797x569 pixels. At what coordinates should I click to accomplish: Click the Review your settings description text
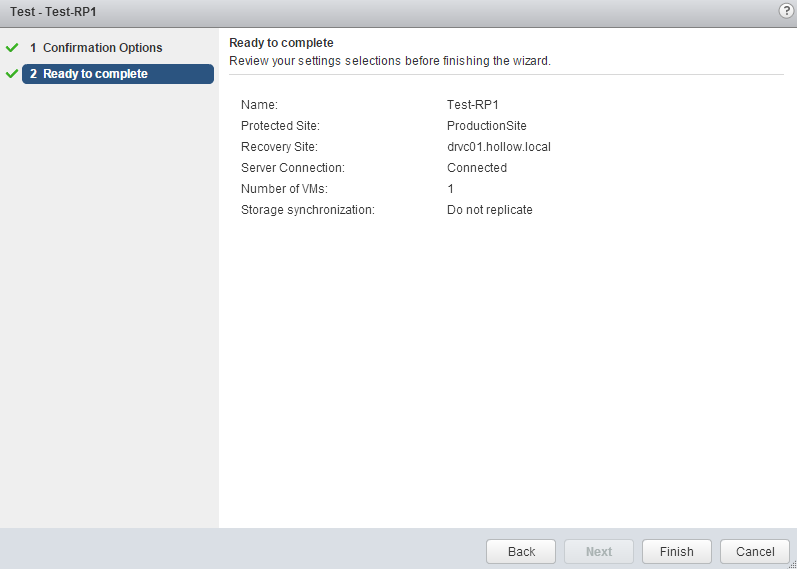coord(390,61)
